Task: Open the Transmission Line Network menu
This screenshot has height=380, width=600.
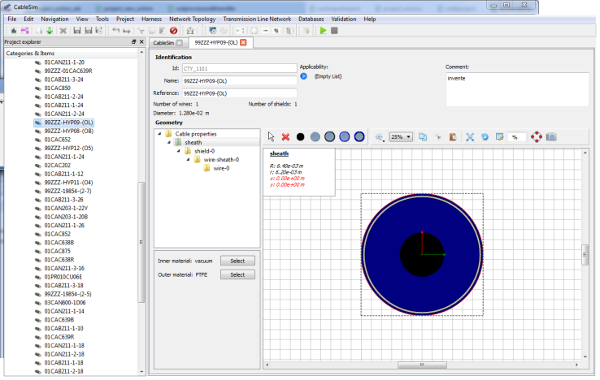Action: click(257, 19)
